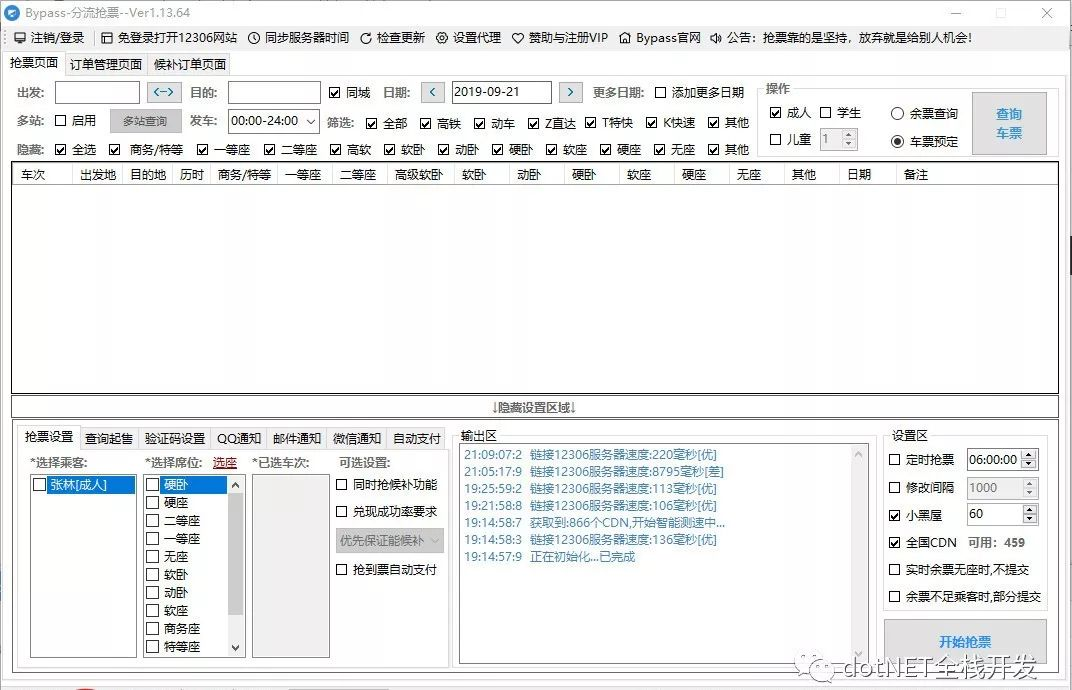The height and width of the screenshot is (690, 1072).
Task: Toggle the K快速 filter checkbox
Action: point(652,123)
